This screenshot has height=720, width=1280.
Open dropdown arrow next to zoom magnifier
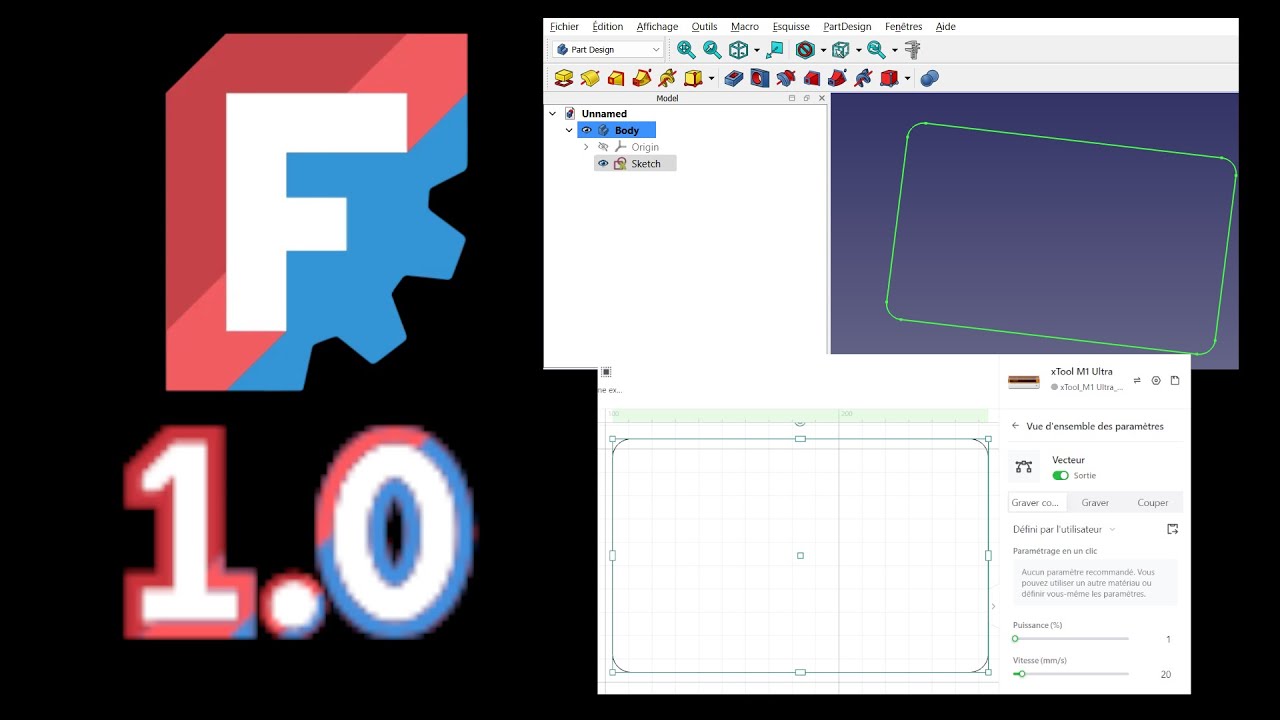click(894, 50)
